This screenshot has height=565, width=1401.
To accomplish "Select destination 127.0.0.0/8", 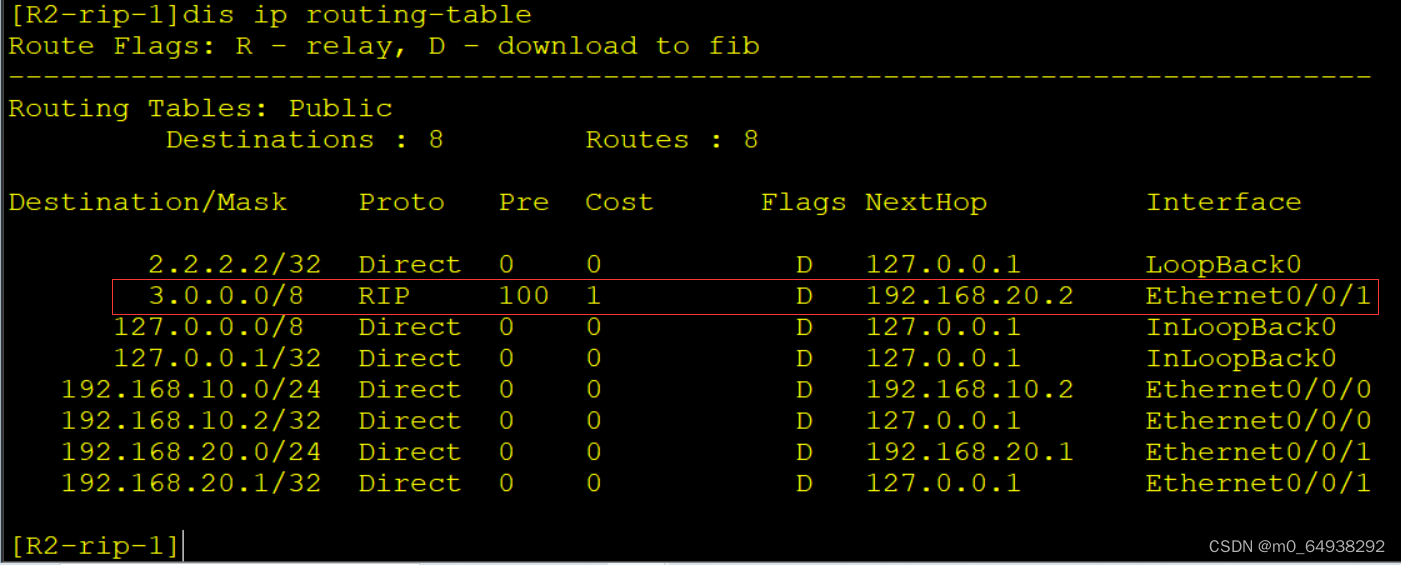I will (209, 327).
